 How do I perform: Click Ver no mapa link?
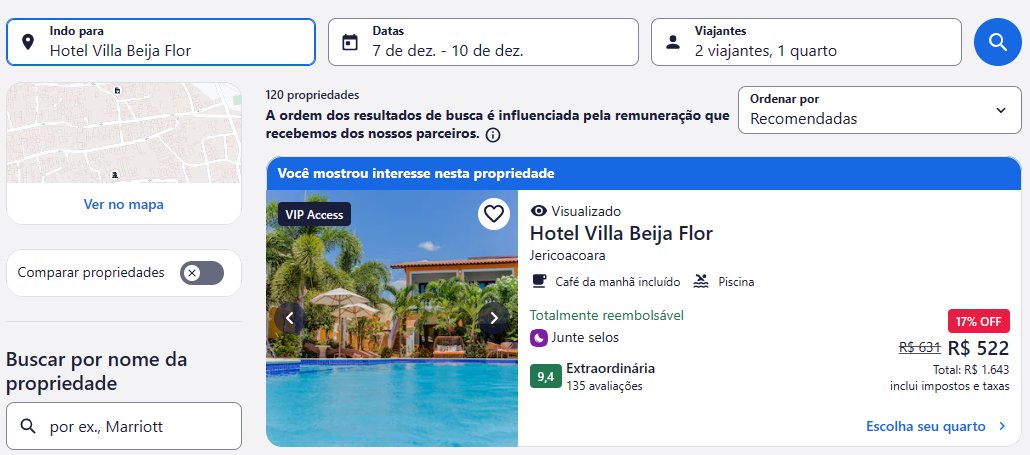(x=123, y=204)
